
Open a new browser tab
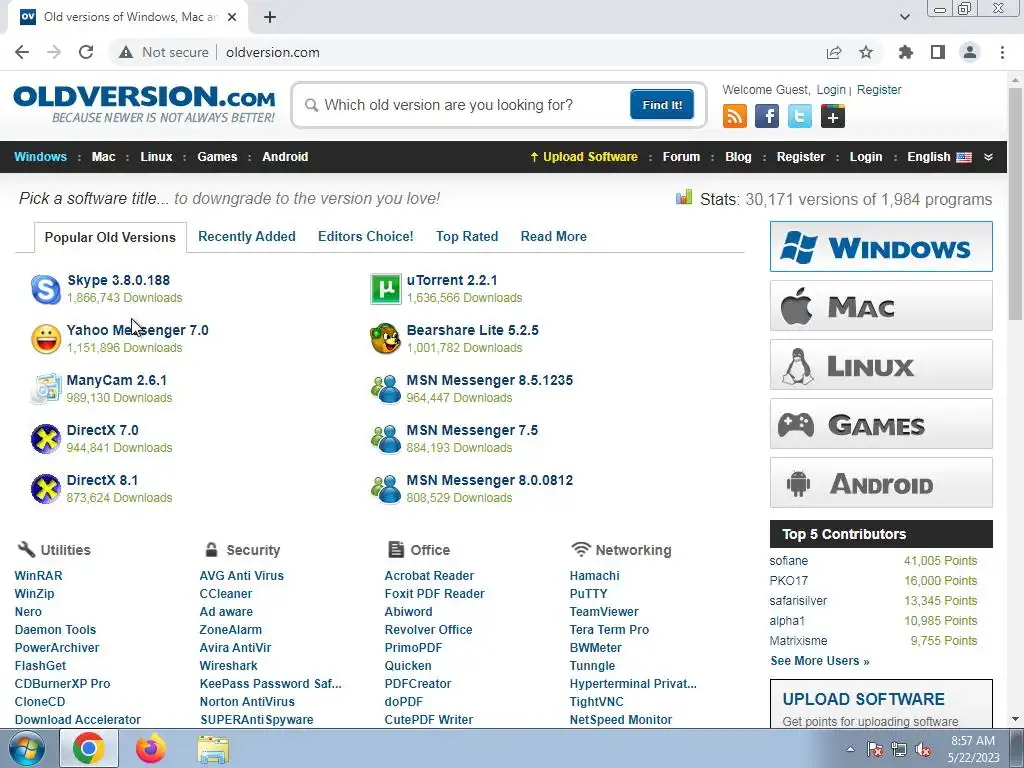(x=270, y=17)
